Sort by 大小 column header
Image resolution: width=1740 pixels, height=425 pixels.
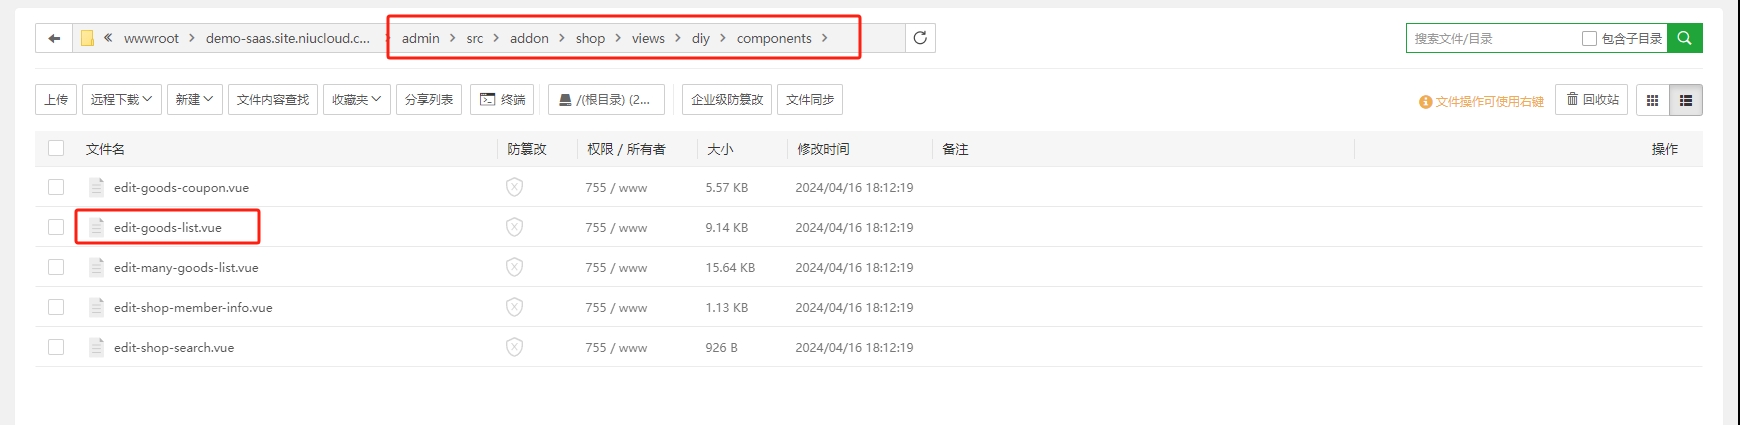tap(720, 149)
